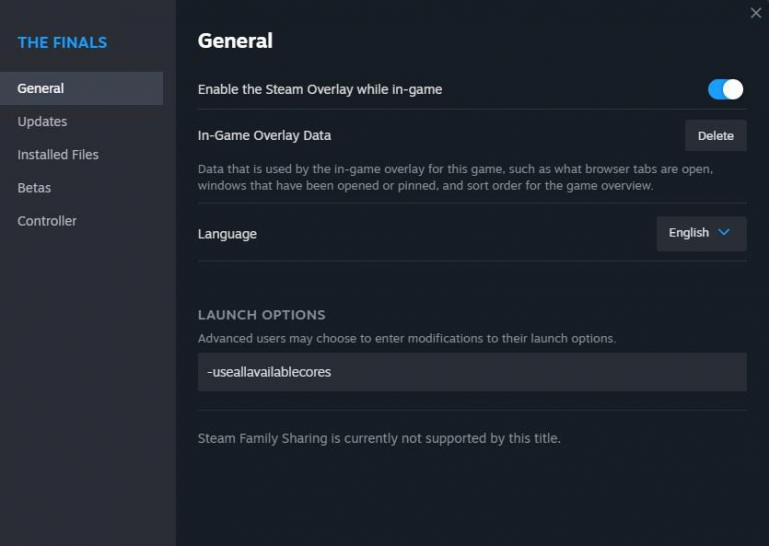Click THE FINALS game title
The width and height of the screenshot is (769, 546).
tap(62, 42)
